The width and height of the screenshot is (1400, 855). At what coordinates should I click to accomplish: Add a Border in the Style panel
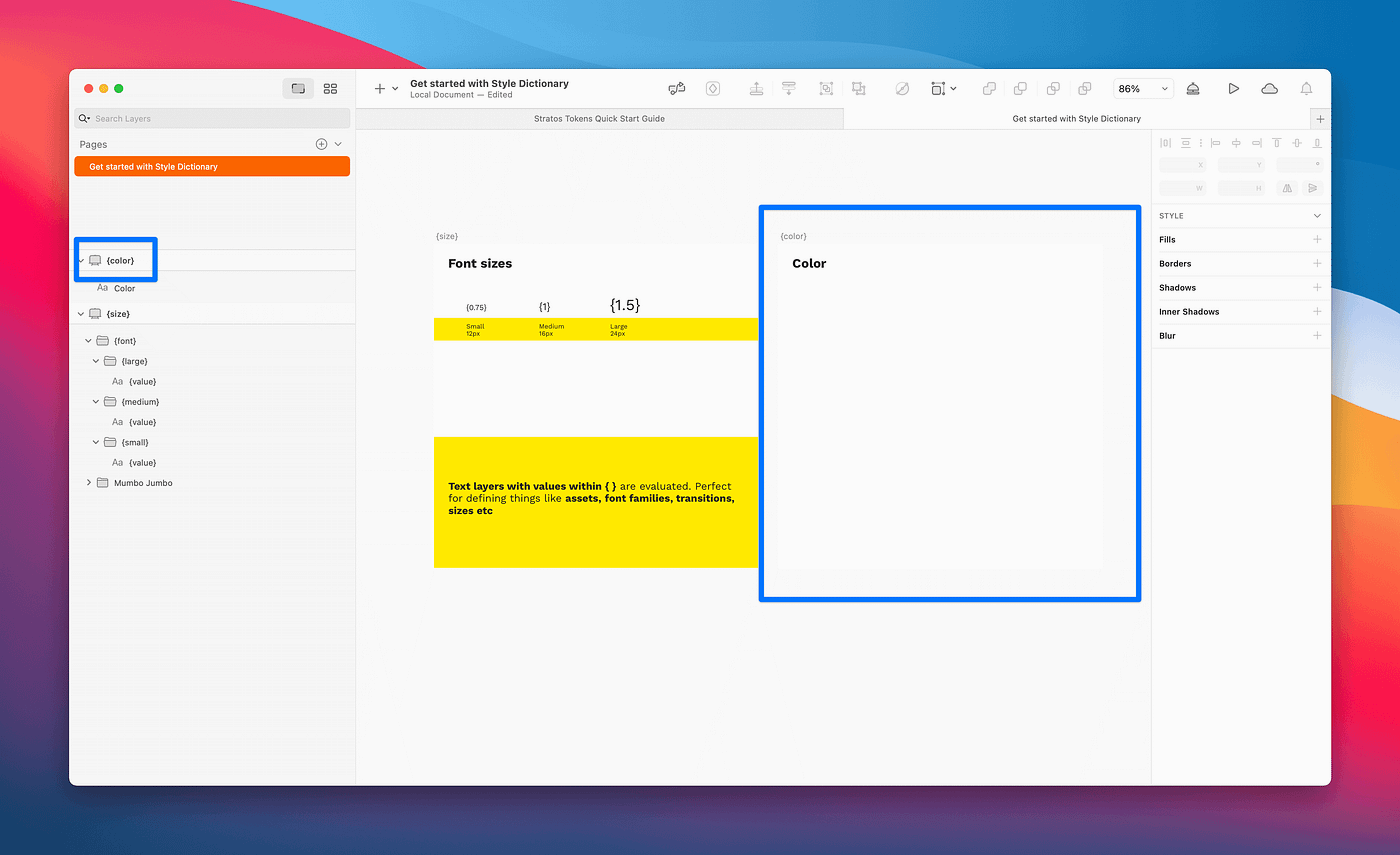[1317, 263]
